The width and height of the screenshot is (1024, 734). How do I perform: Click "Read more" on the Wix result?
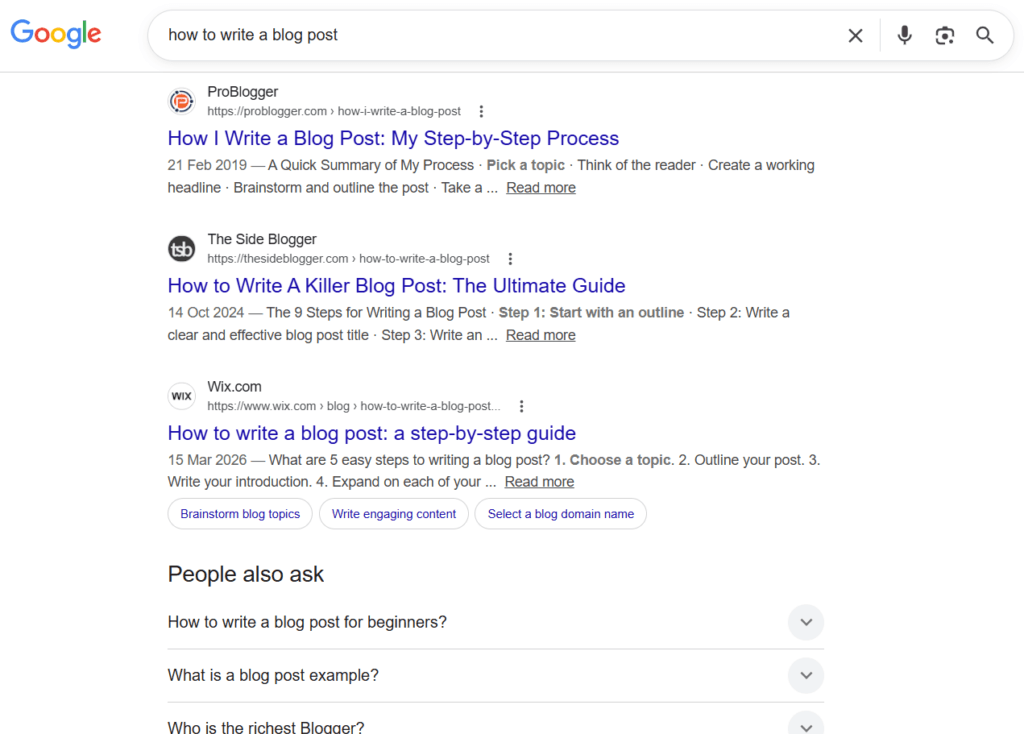point(539,481)
